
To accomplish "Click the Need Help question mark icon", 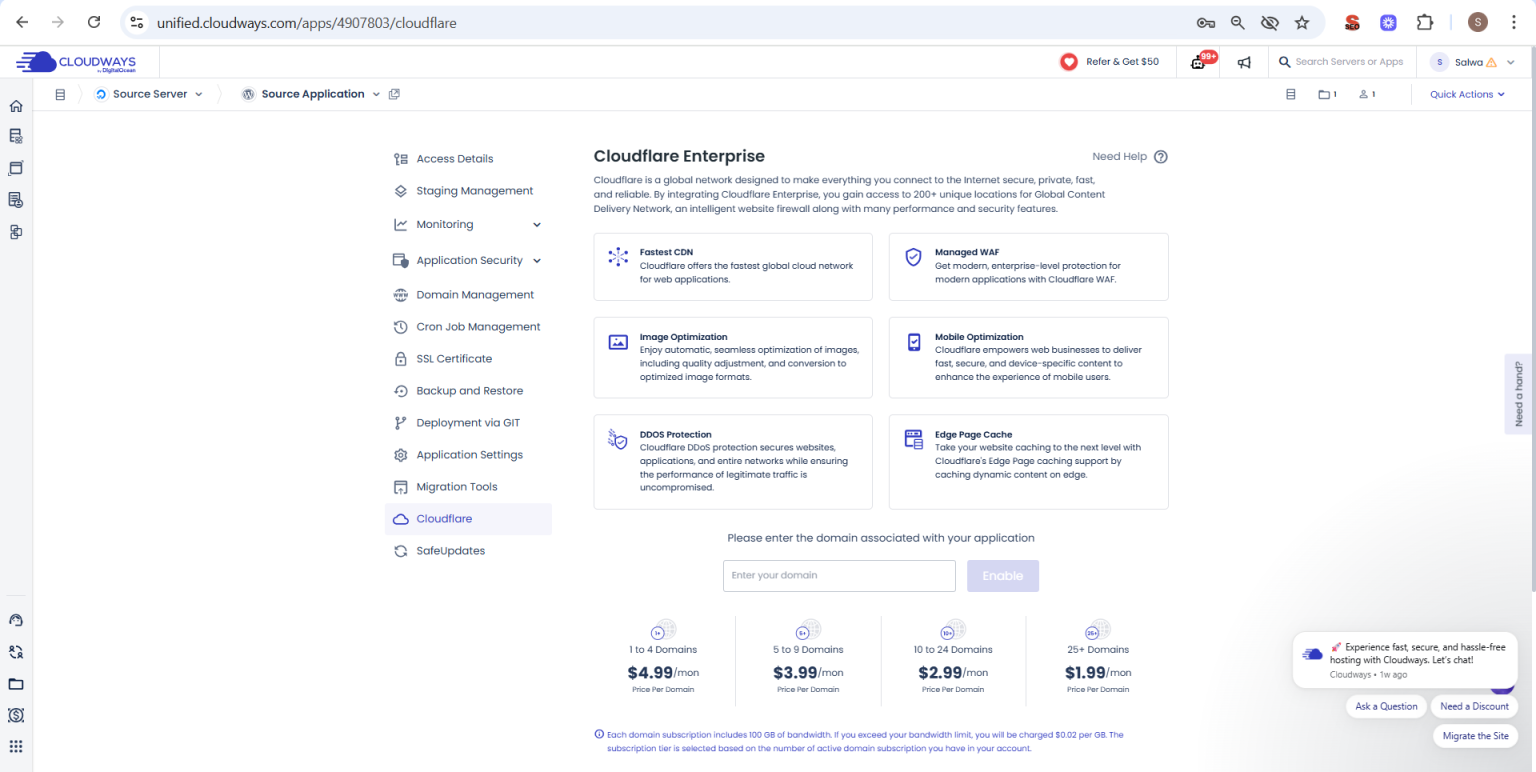I will pyautogui.click(x=1160, y=157).
